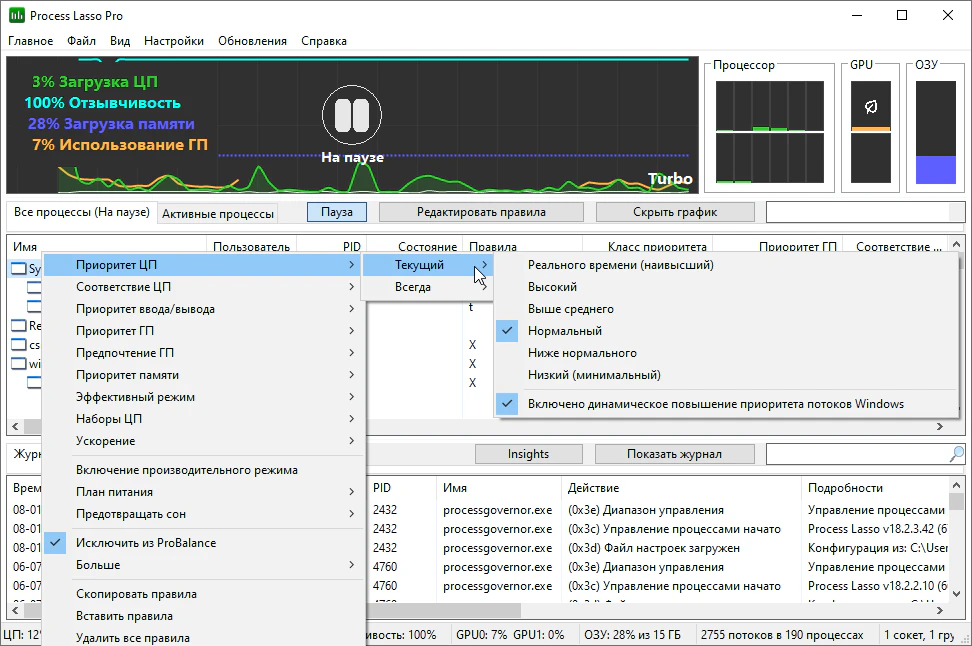This screenshot has width=972, height=646.
Task: Set priority to Ниже нормального
Action: coord(726,353)
